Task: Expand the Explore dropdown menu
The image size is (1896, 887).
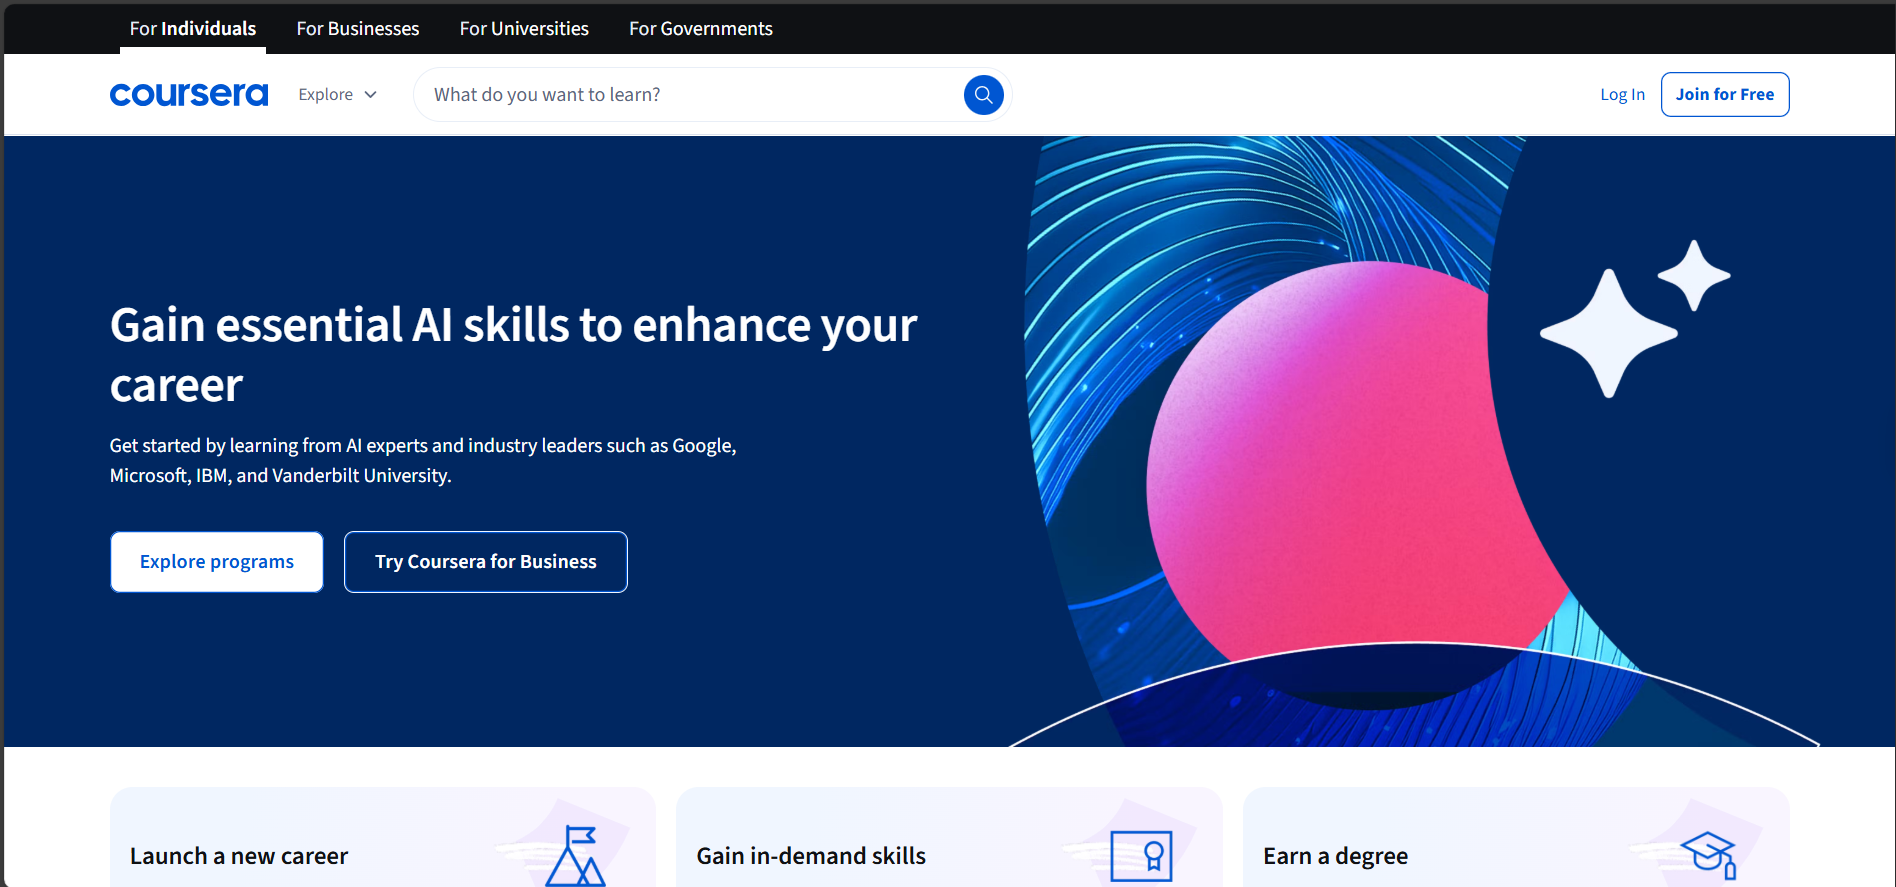Action: point(326,95)
